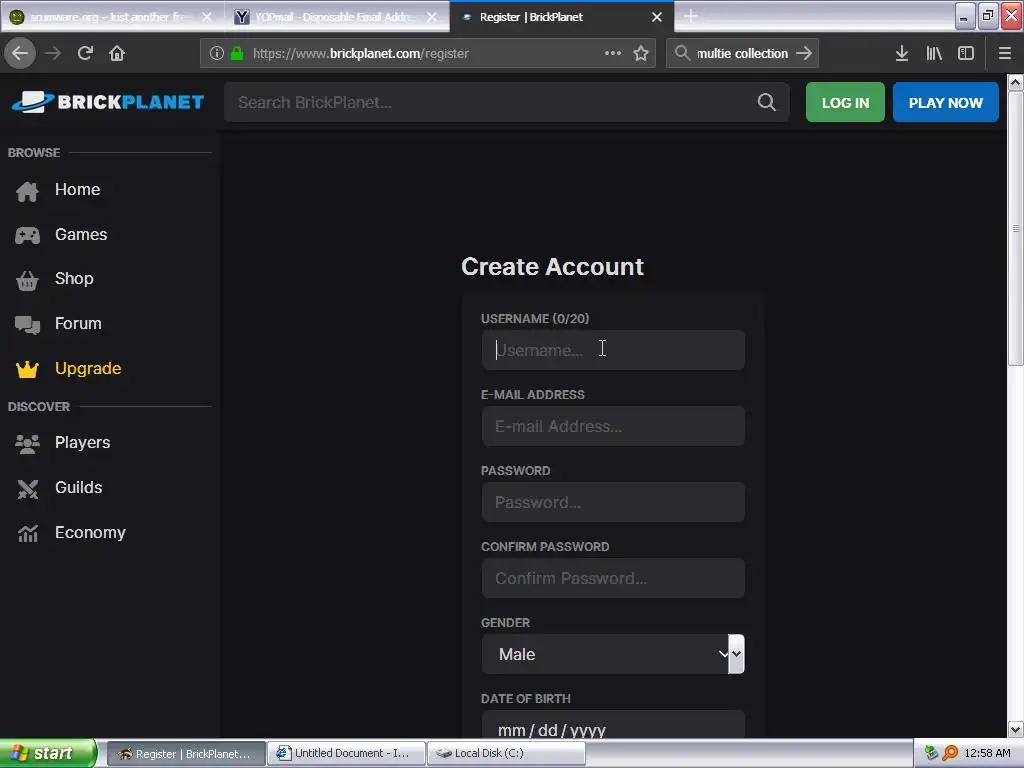Click the browser home icon
This screenshot has height=768, width=1024.
click(x=117, y=53)
